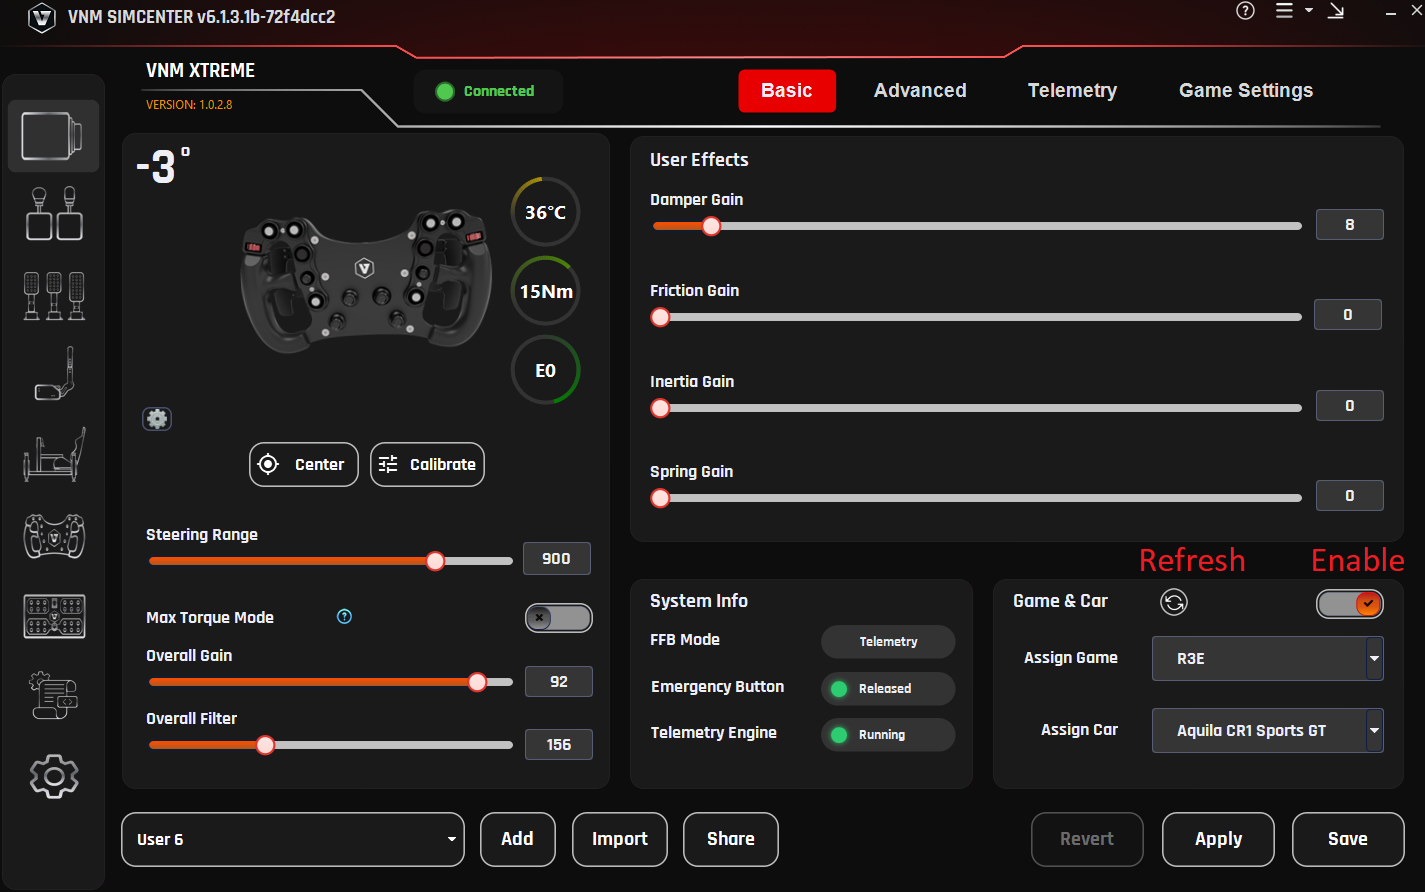Click the 15Nm torque gauge
The image size is (1425, 892).
pos(545,291)
